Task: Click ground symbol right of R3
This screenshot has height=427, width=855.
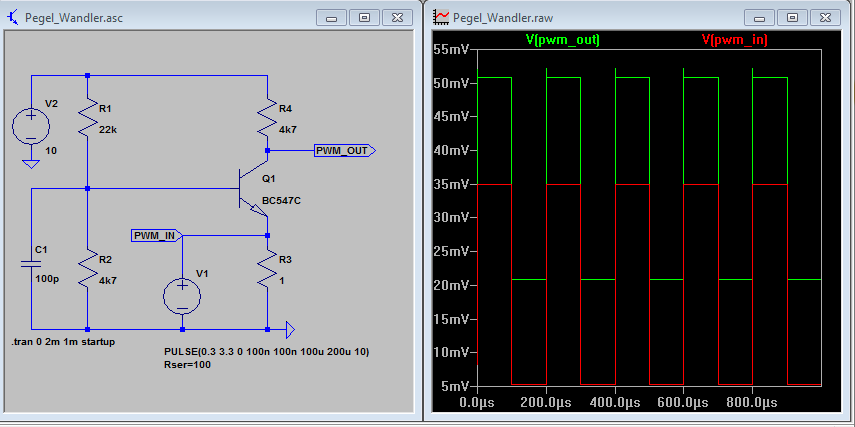Action: tap(290, 329)
